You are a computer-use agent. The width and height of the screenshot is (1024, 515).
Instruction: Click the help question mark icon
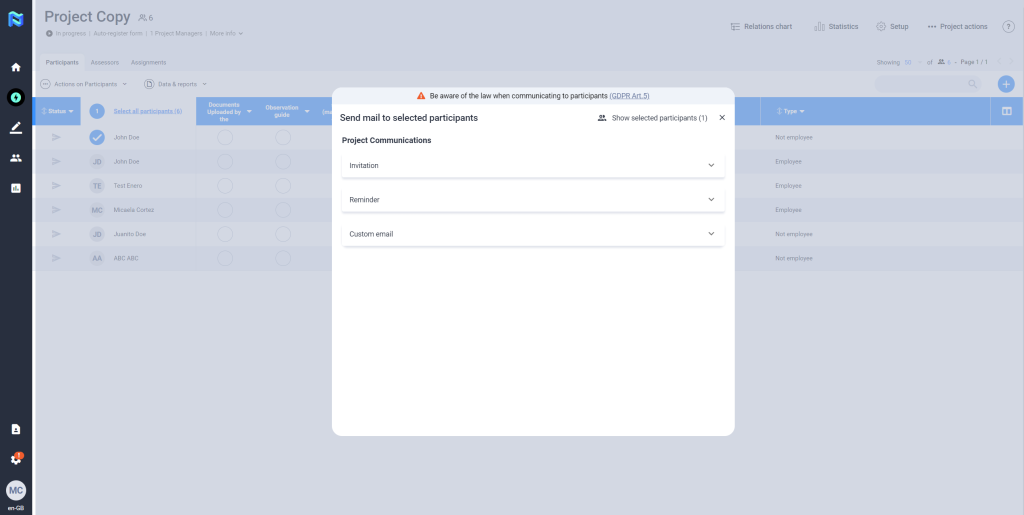coord(1008,26)
